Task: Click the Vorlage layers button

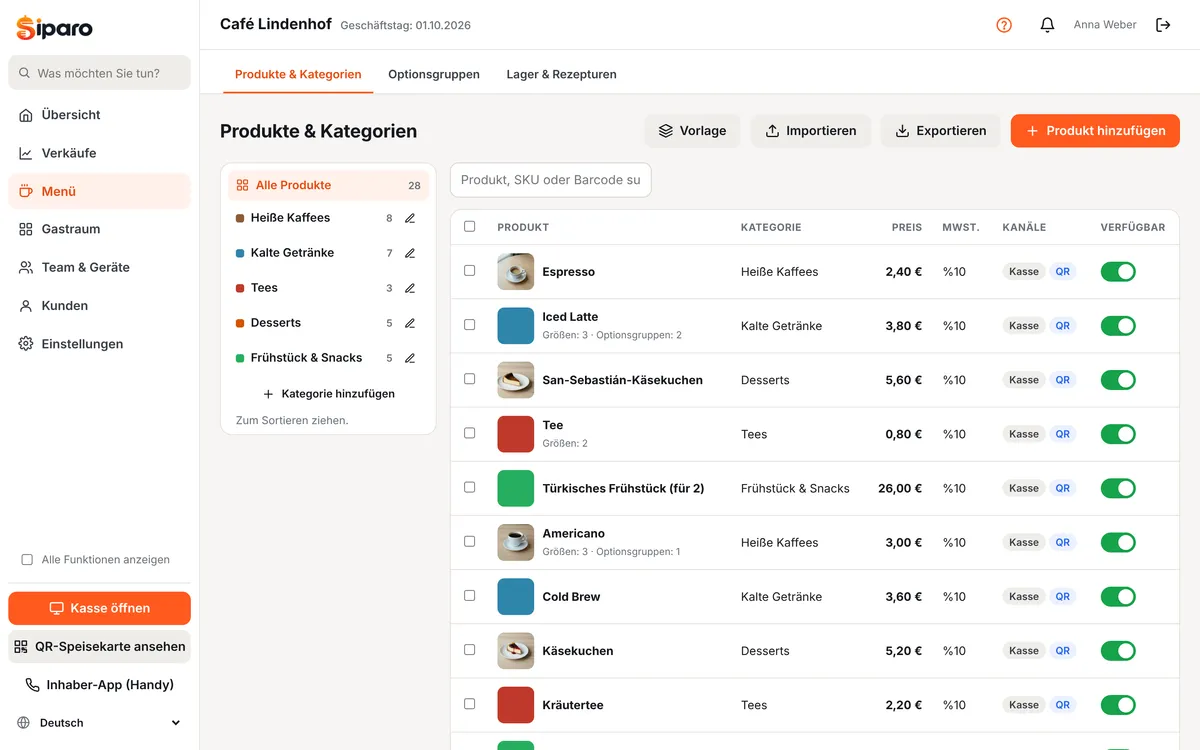Action: click(692, 131)
